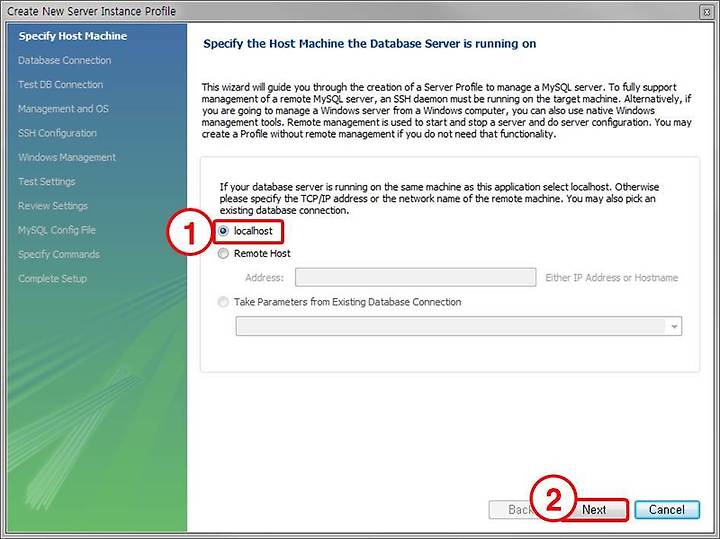Go Back to the previous step

point(519,510)
